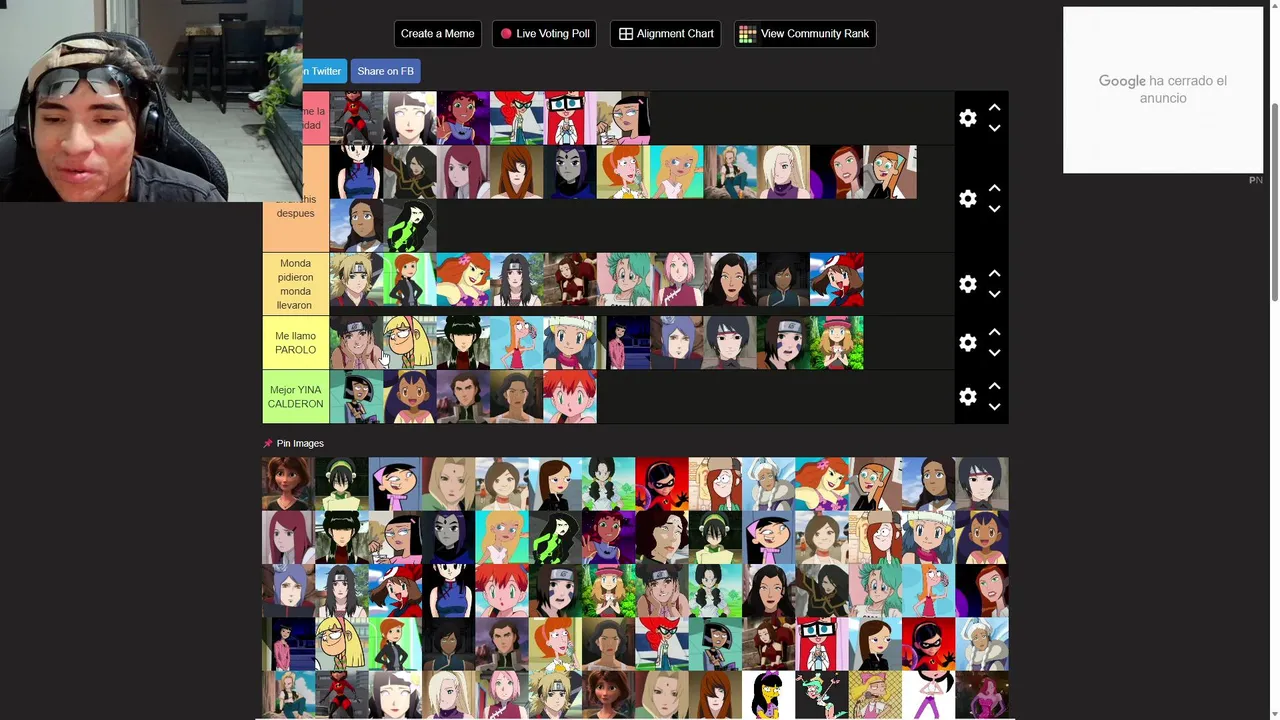Open settings gear for the top red tier
The width and height of the screenshot is (1280, 720).
[x=967, y=118]
